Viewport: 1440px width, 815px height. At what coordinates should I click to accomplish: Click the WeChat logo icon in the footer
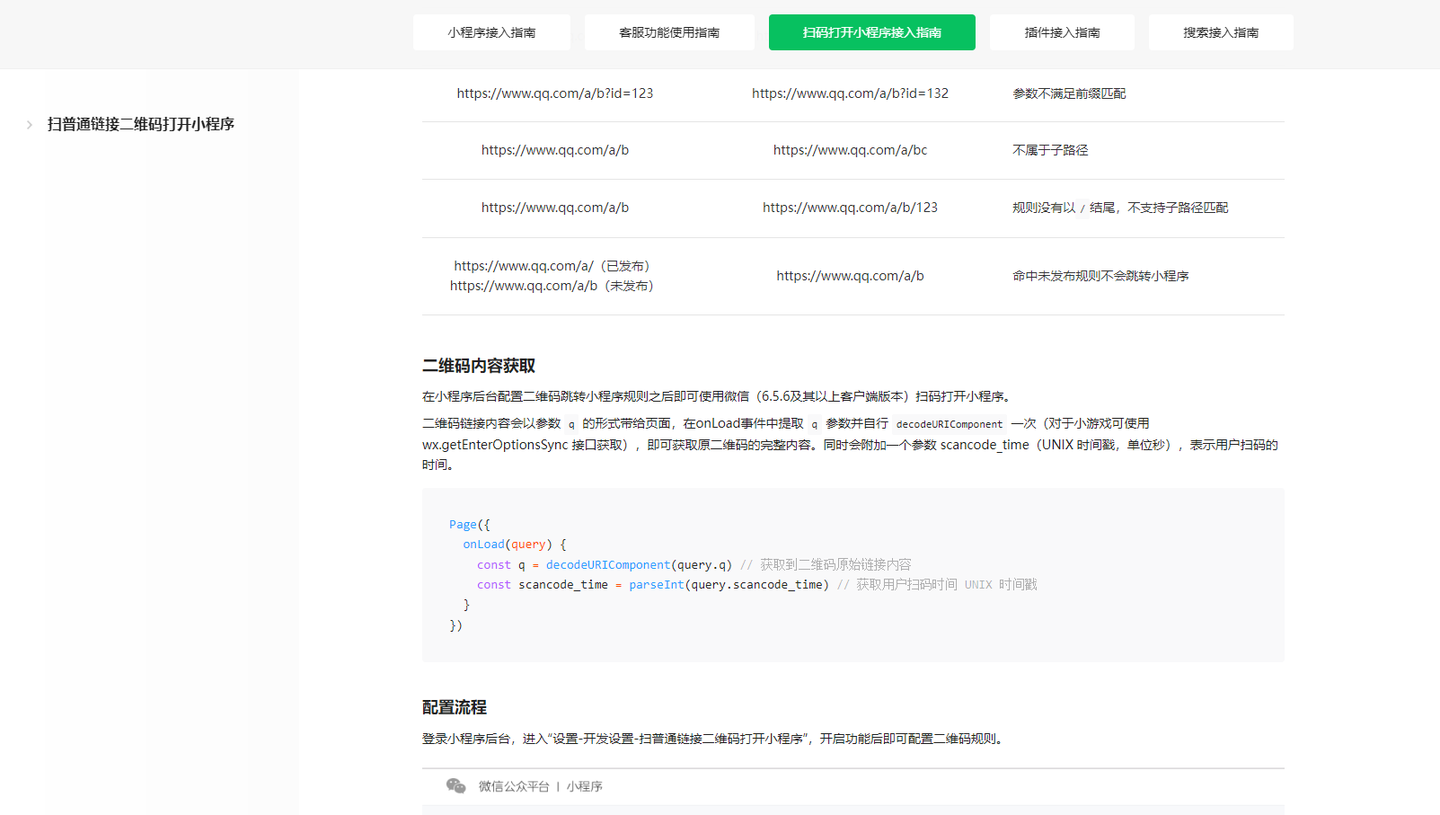(x=455, y=786)
